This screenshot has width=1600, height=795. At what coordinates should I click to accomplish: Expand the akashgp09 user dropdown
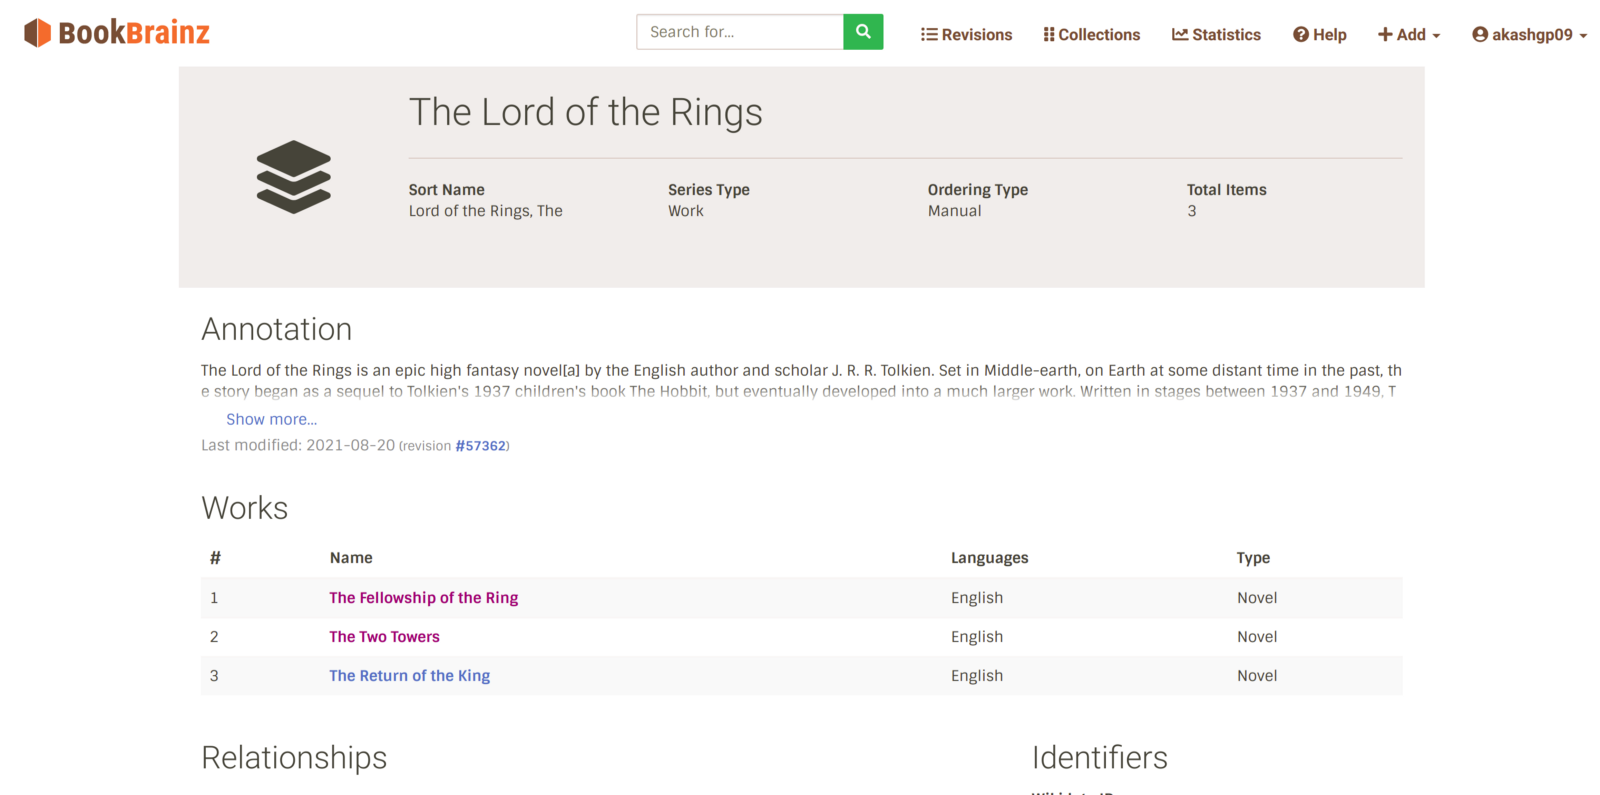[1529, 34]
